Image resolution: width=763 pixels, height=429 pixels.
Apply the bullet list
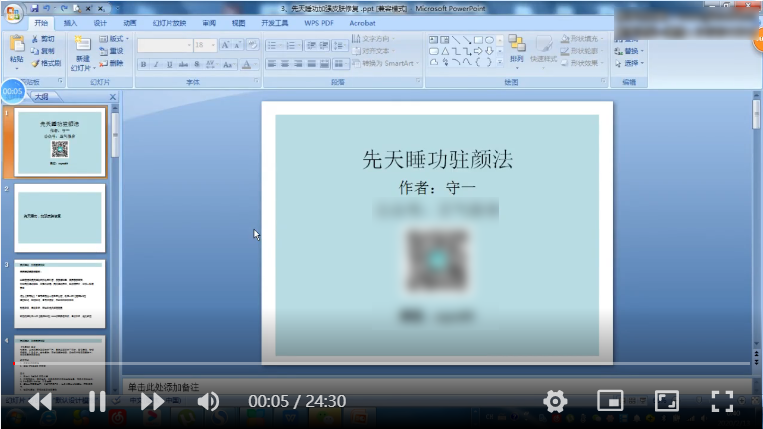pyautogui.click(x=274, y=45)
